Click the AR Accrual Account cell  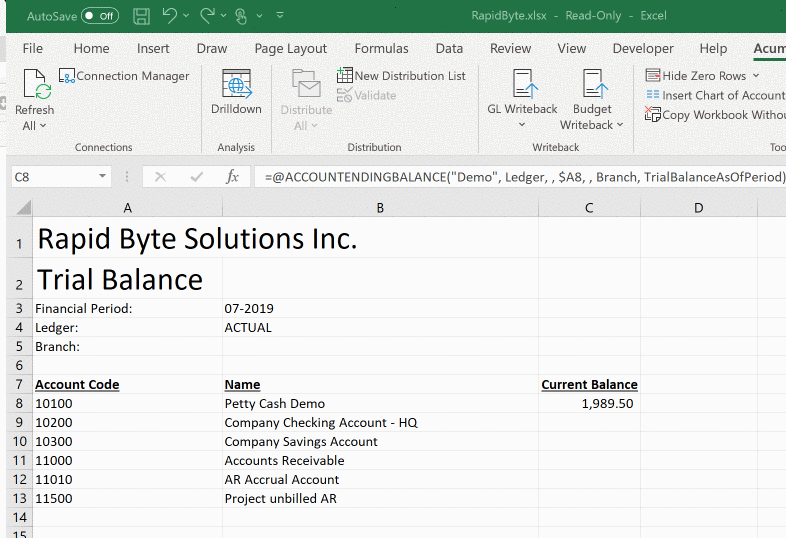[x=380, y=479]
